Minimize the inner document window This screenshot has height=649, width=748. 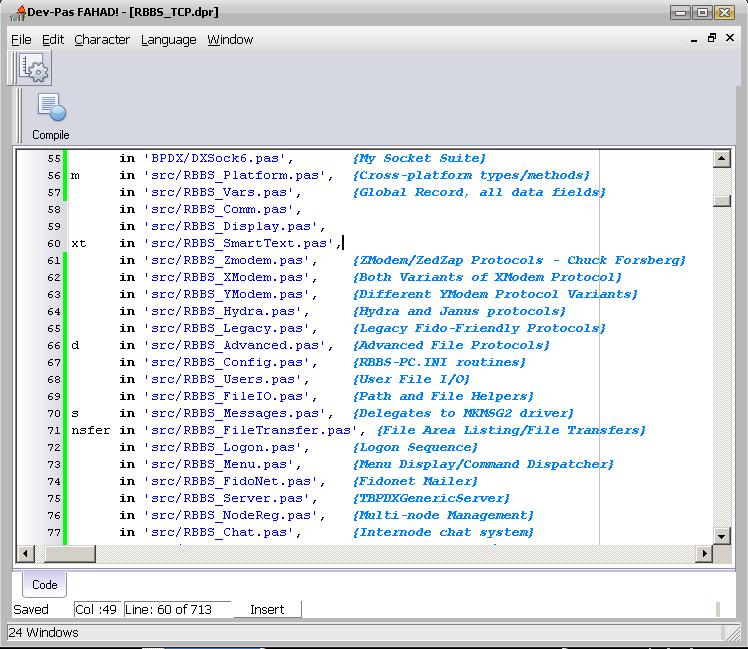pyautogui.click(x=693, y=38)
